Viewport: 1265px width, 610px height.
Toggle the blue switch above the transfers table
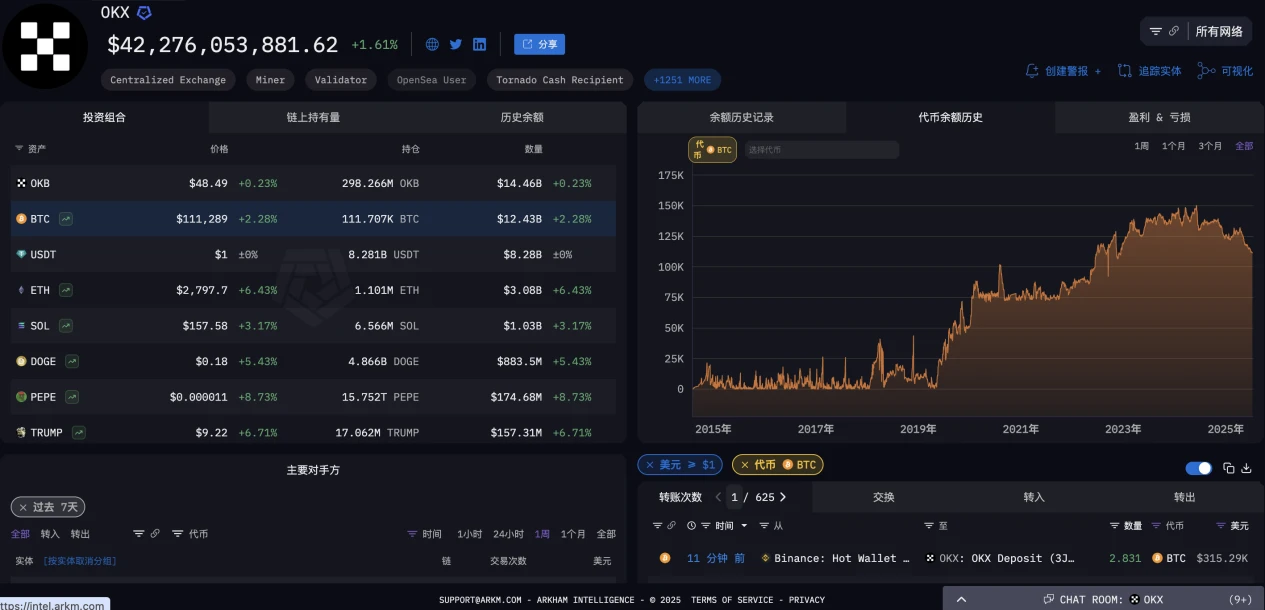pos(1198,468)
